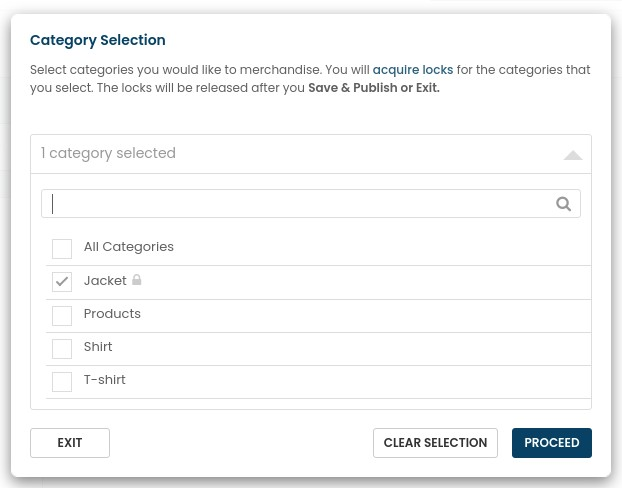
Task: Select the Shirt category row label
Action: click(x=98, y=347)
